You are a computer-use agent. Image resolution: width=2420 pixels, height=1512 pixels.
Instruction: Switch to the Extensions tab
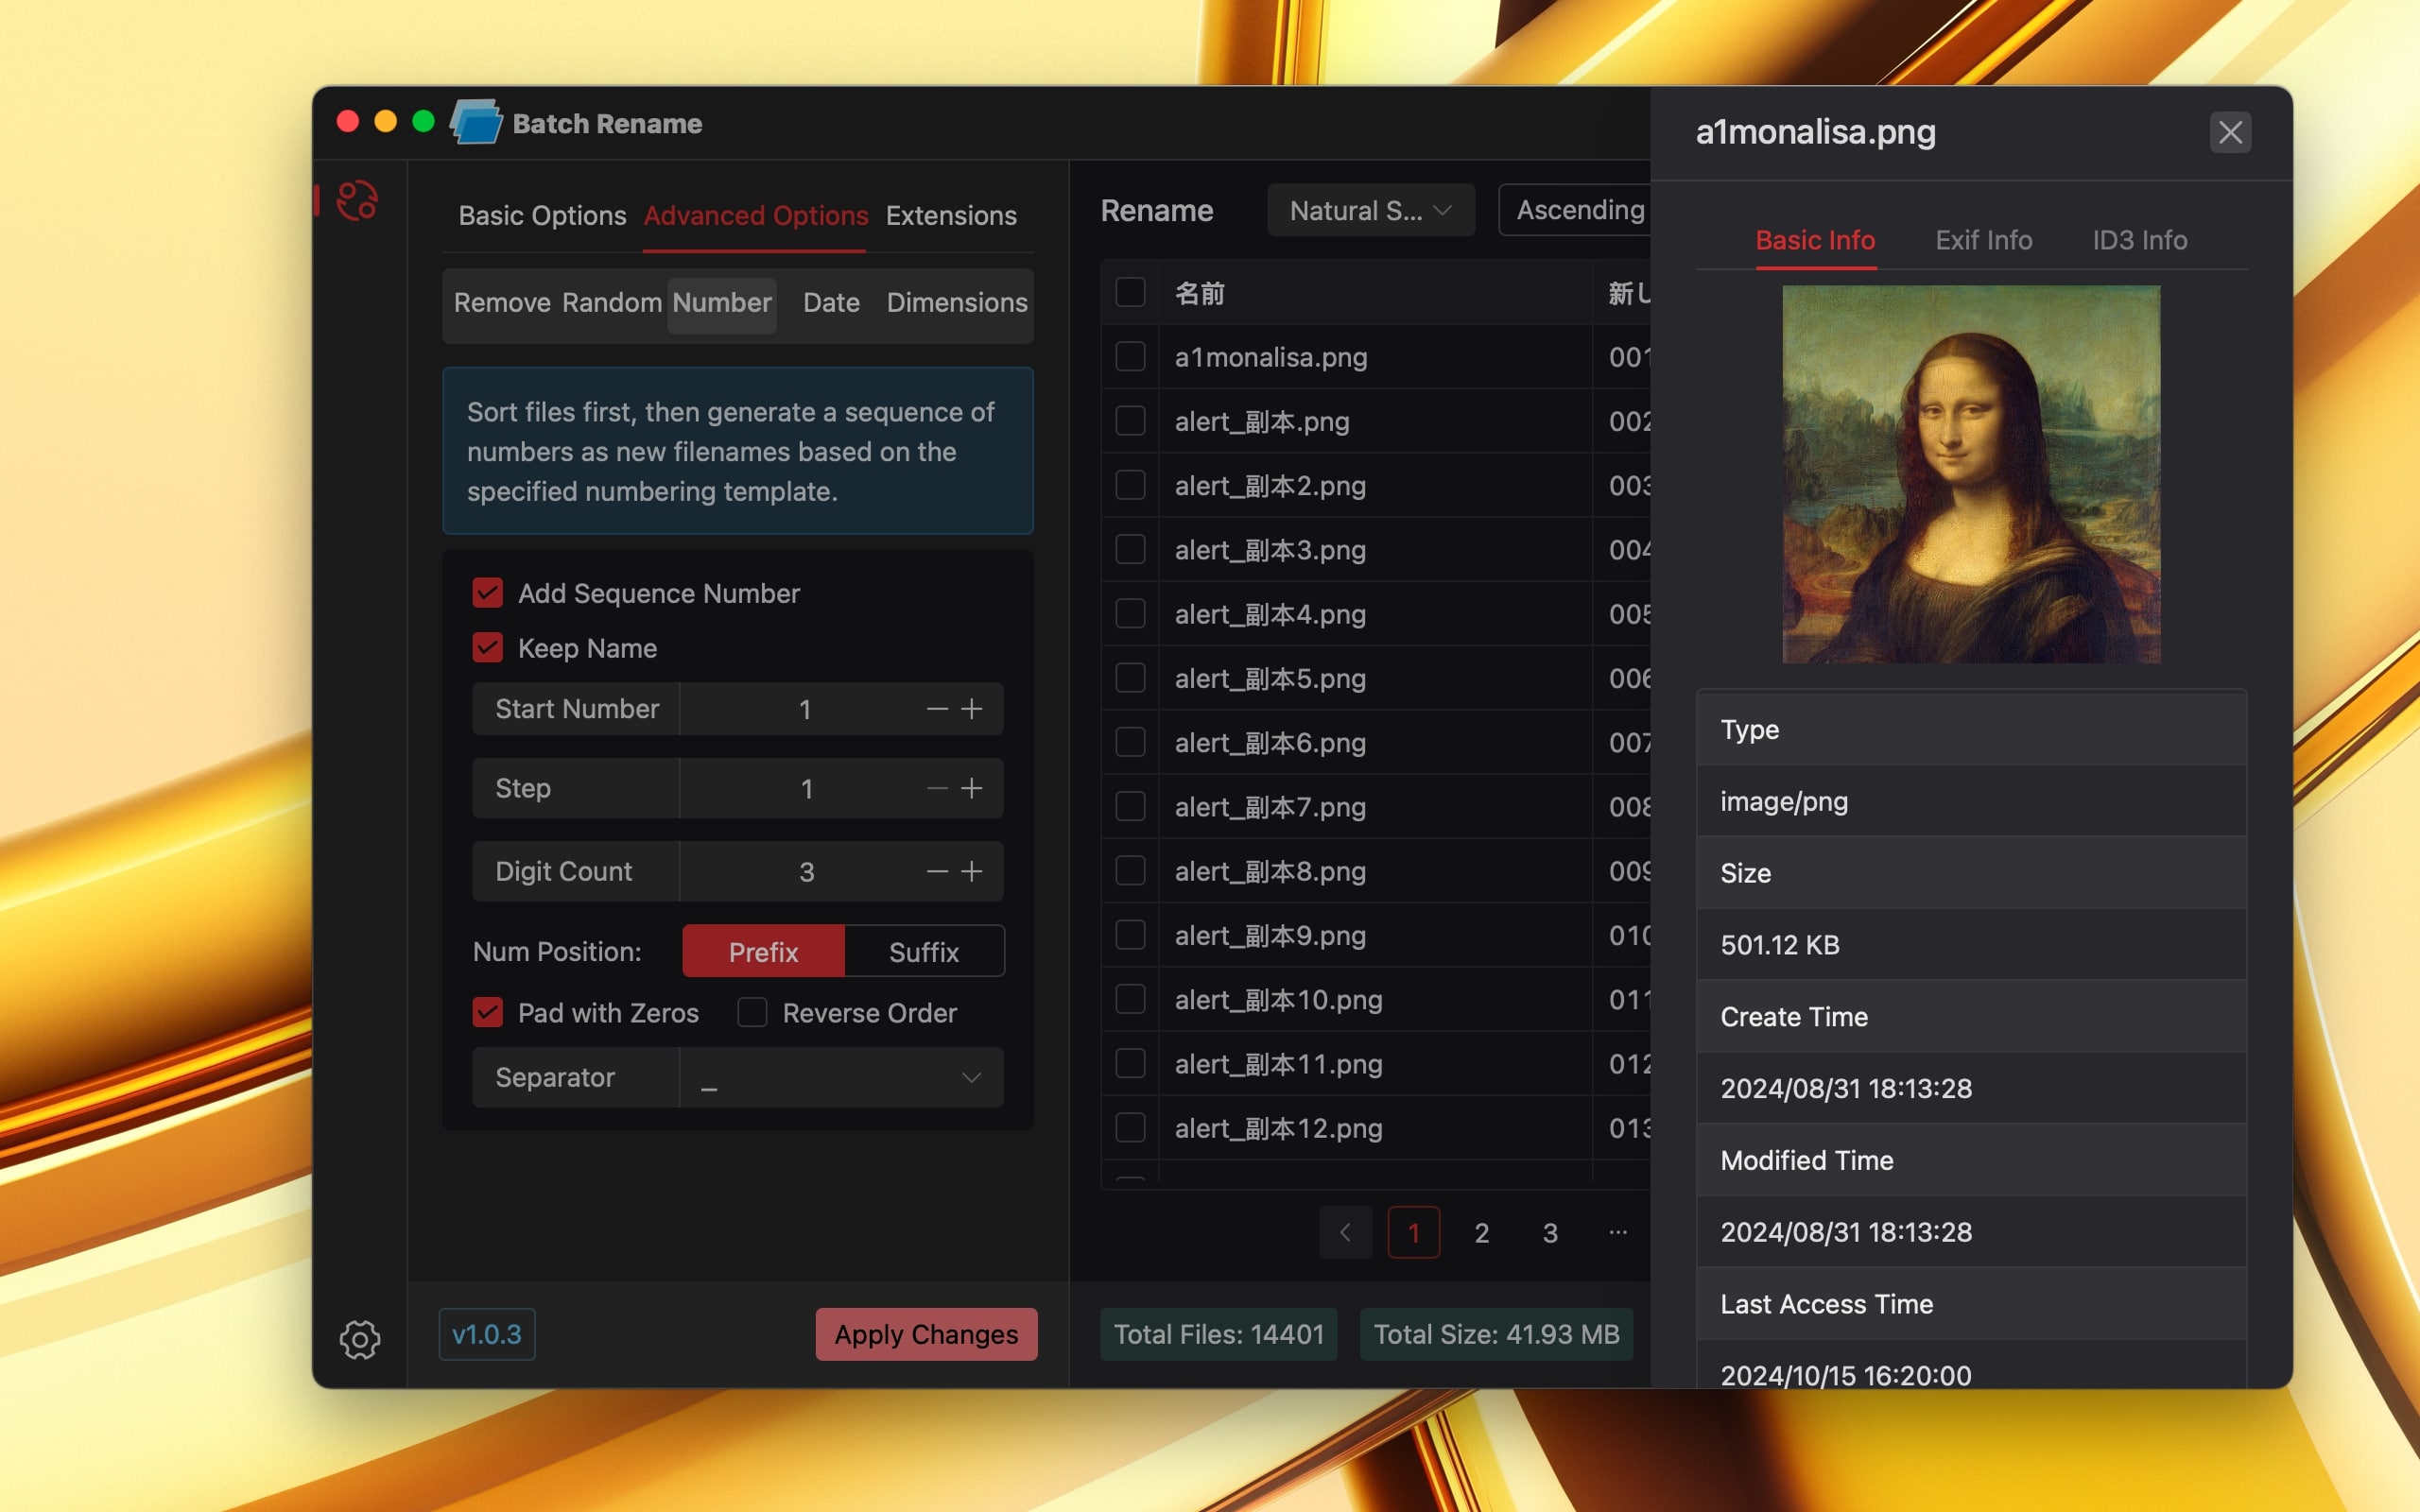pyautogui.click(x=951, y=213)
